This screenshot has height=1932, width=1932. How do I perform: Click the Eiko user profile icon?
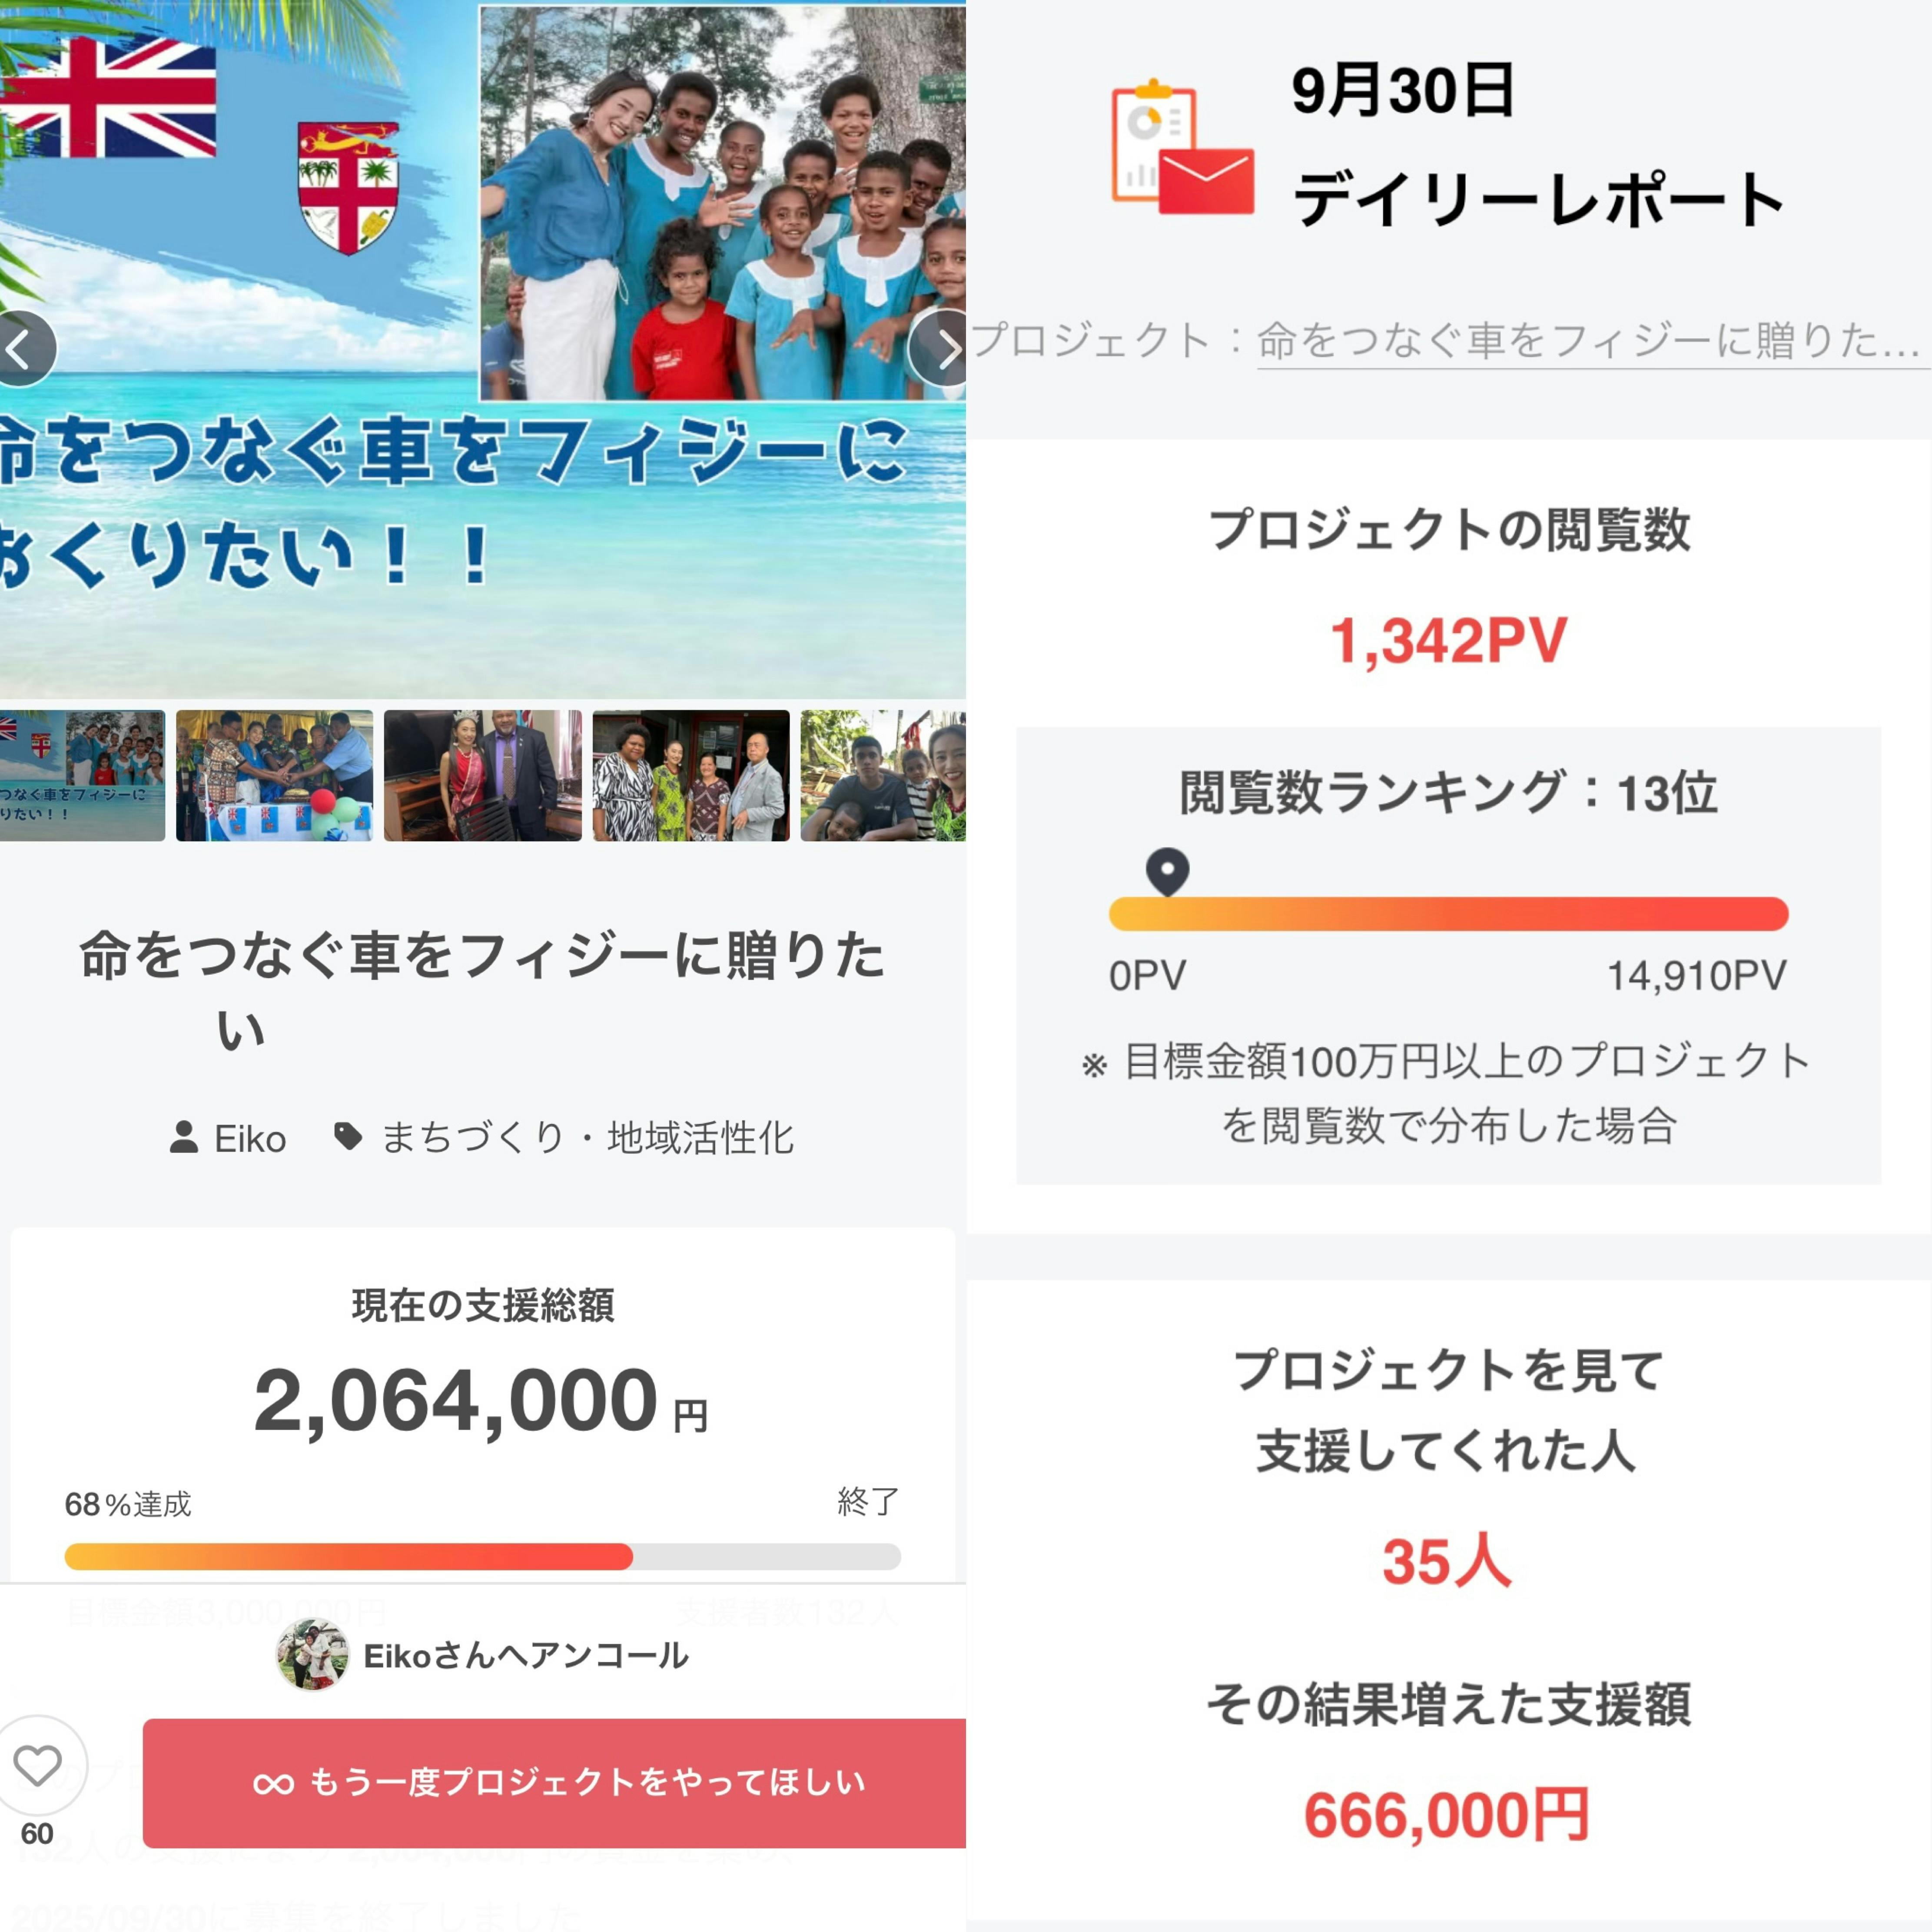pyautogui.click(x=184, y=1137)
